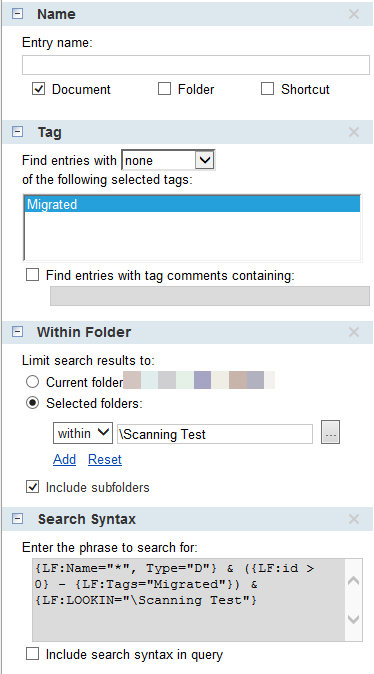The height and width of the screenshot is (674, 374).
Task: Remove the Tag search section
Action: click(x=353, y=132)
